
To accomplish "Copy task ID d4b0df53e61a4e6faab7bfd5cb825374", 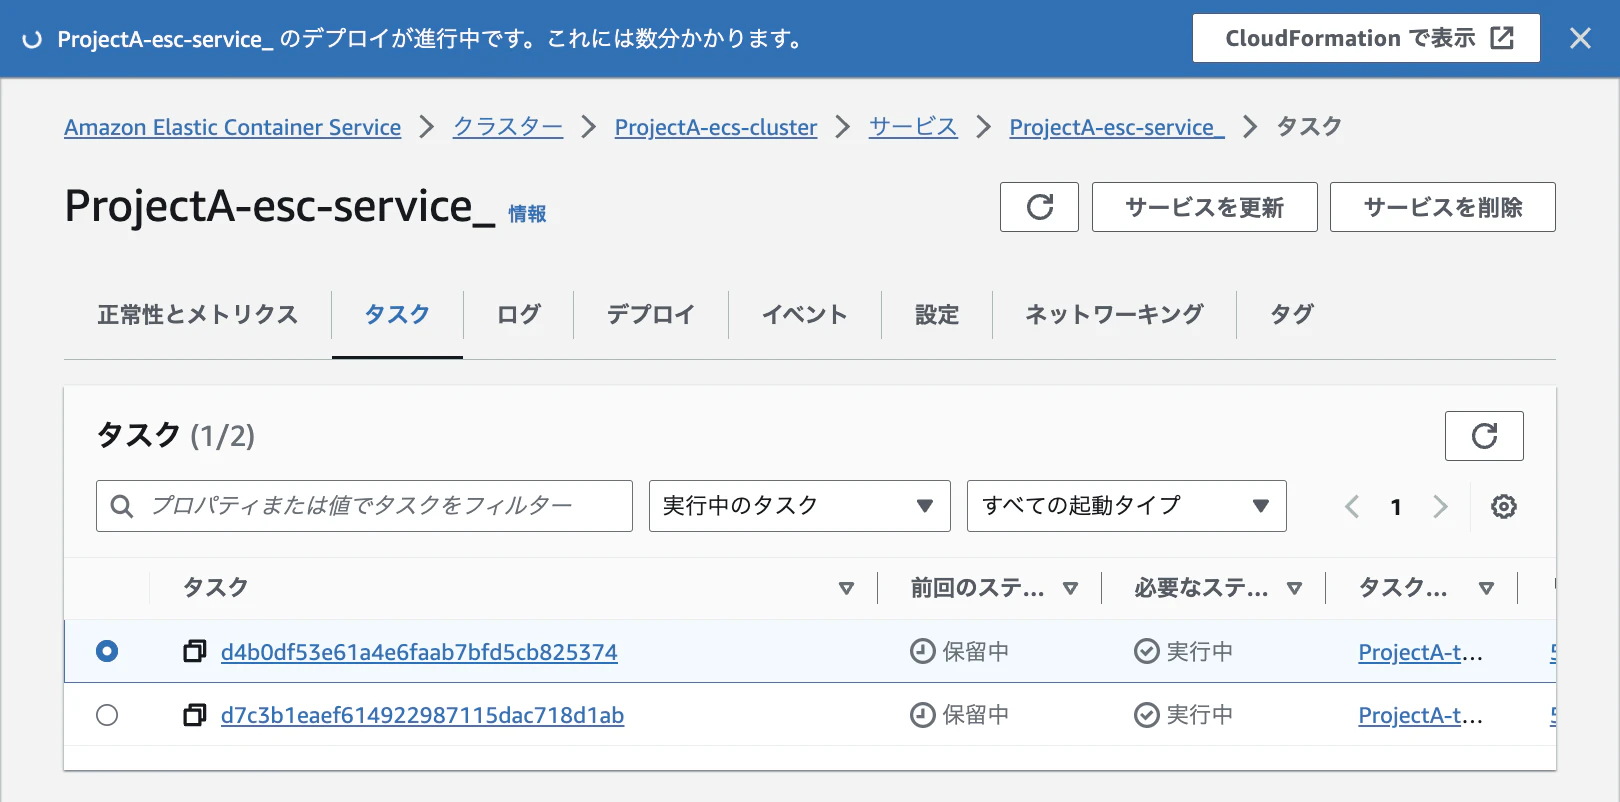I will [x=195, y=652].
